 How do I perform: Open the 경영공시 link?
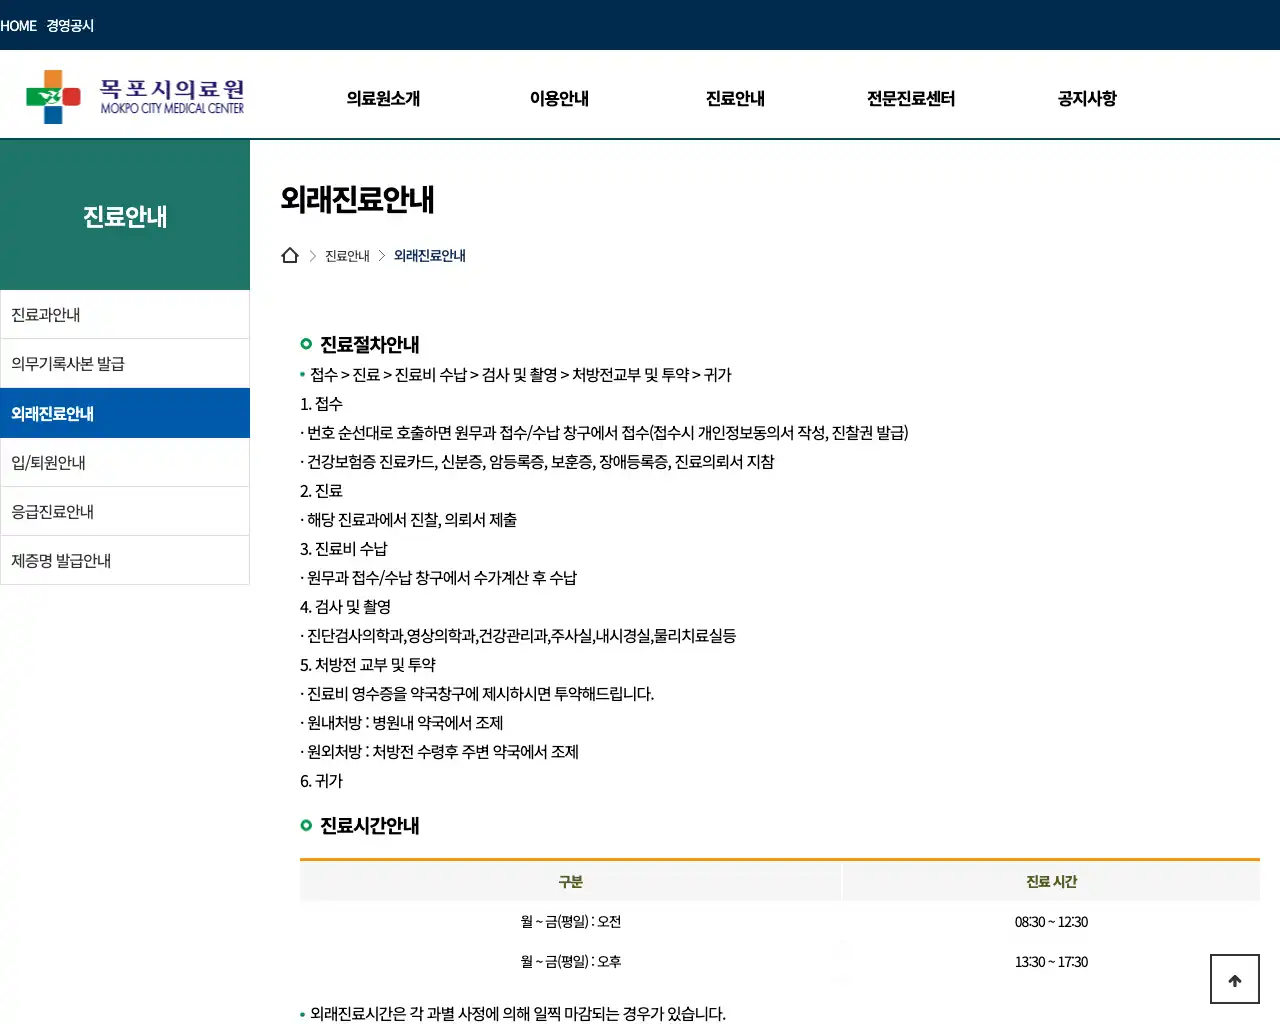coord(68,25)
